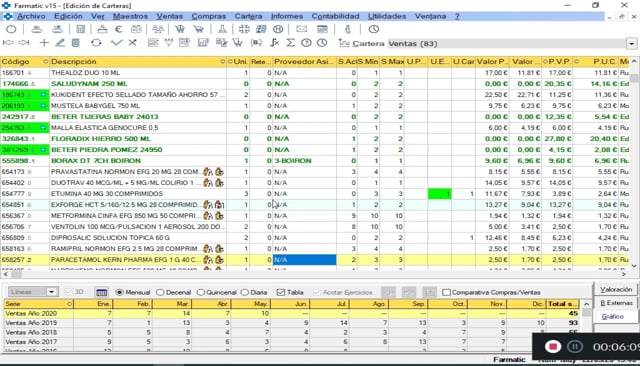Screen dimensions: 640x366
Task: Add a new line with plus icon
Action: pos(44,43)
